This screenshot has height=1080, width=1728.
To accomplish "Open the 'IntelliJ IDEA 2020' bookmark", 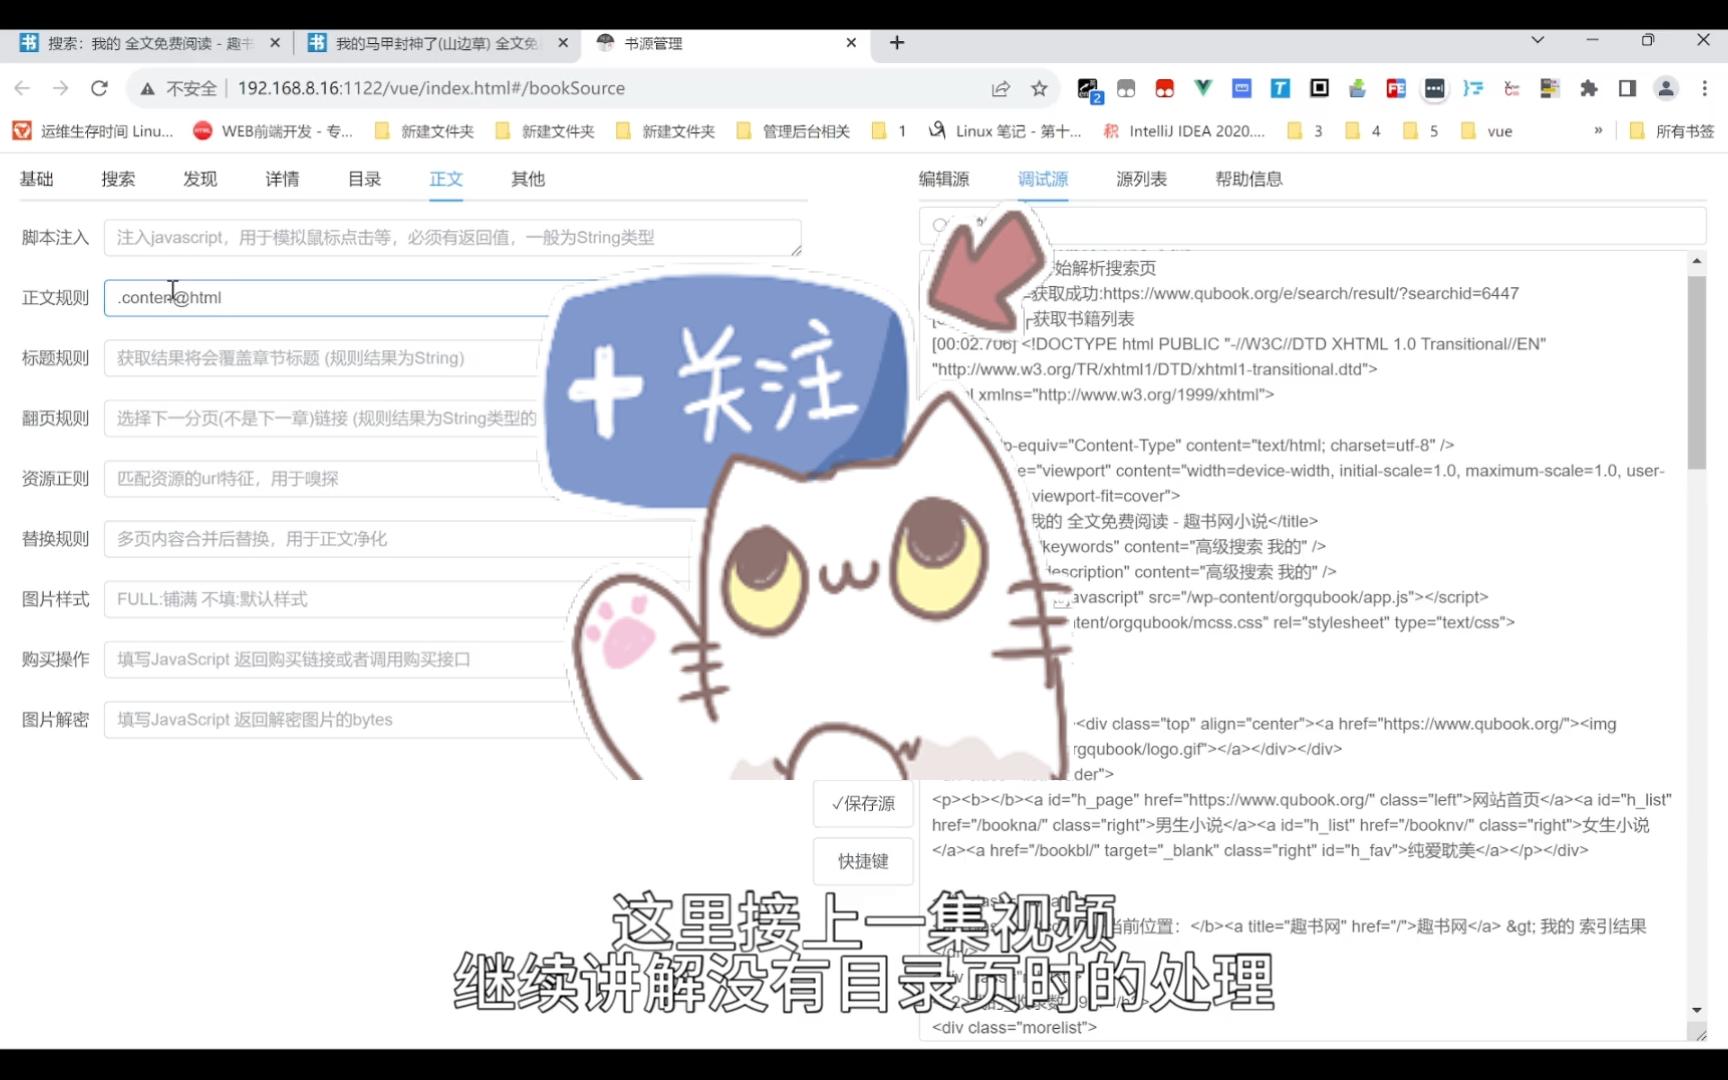I will coord(1184,131).
